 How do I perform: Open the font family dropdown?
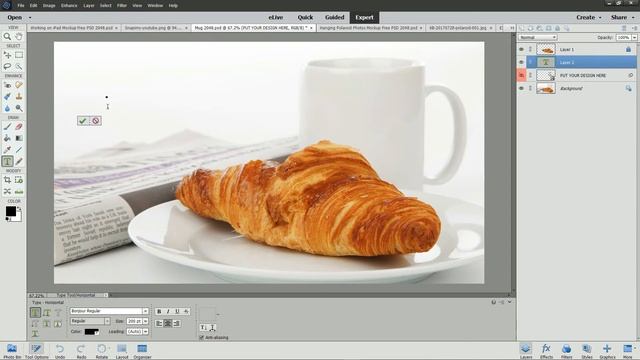145,311
